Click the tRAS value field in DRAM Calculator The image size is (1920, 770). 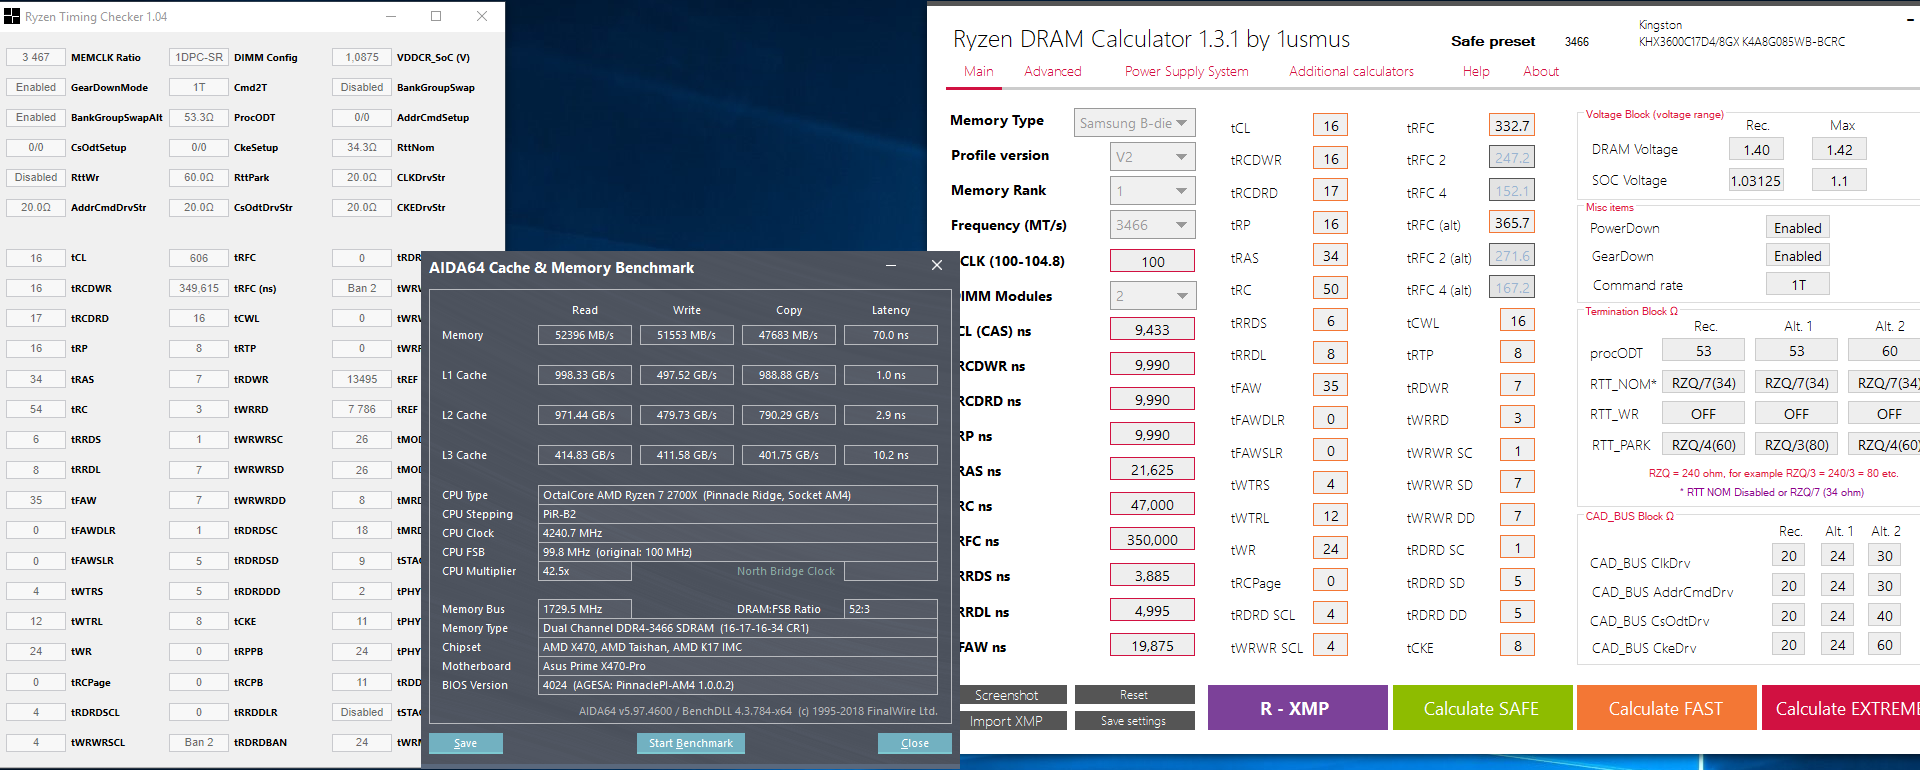[1330, 256]
